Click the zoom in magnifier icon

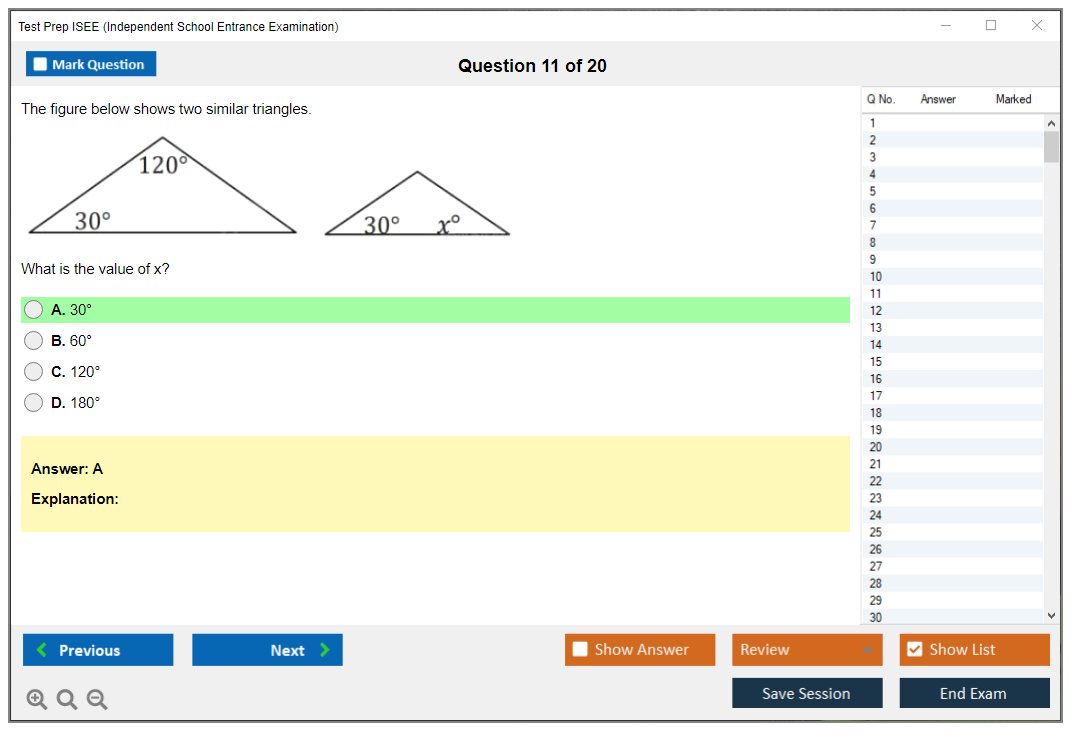pyautogui.click(x=36, y=699)
